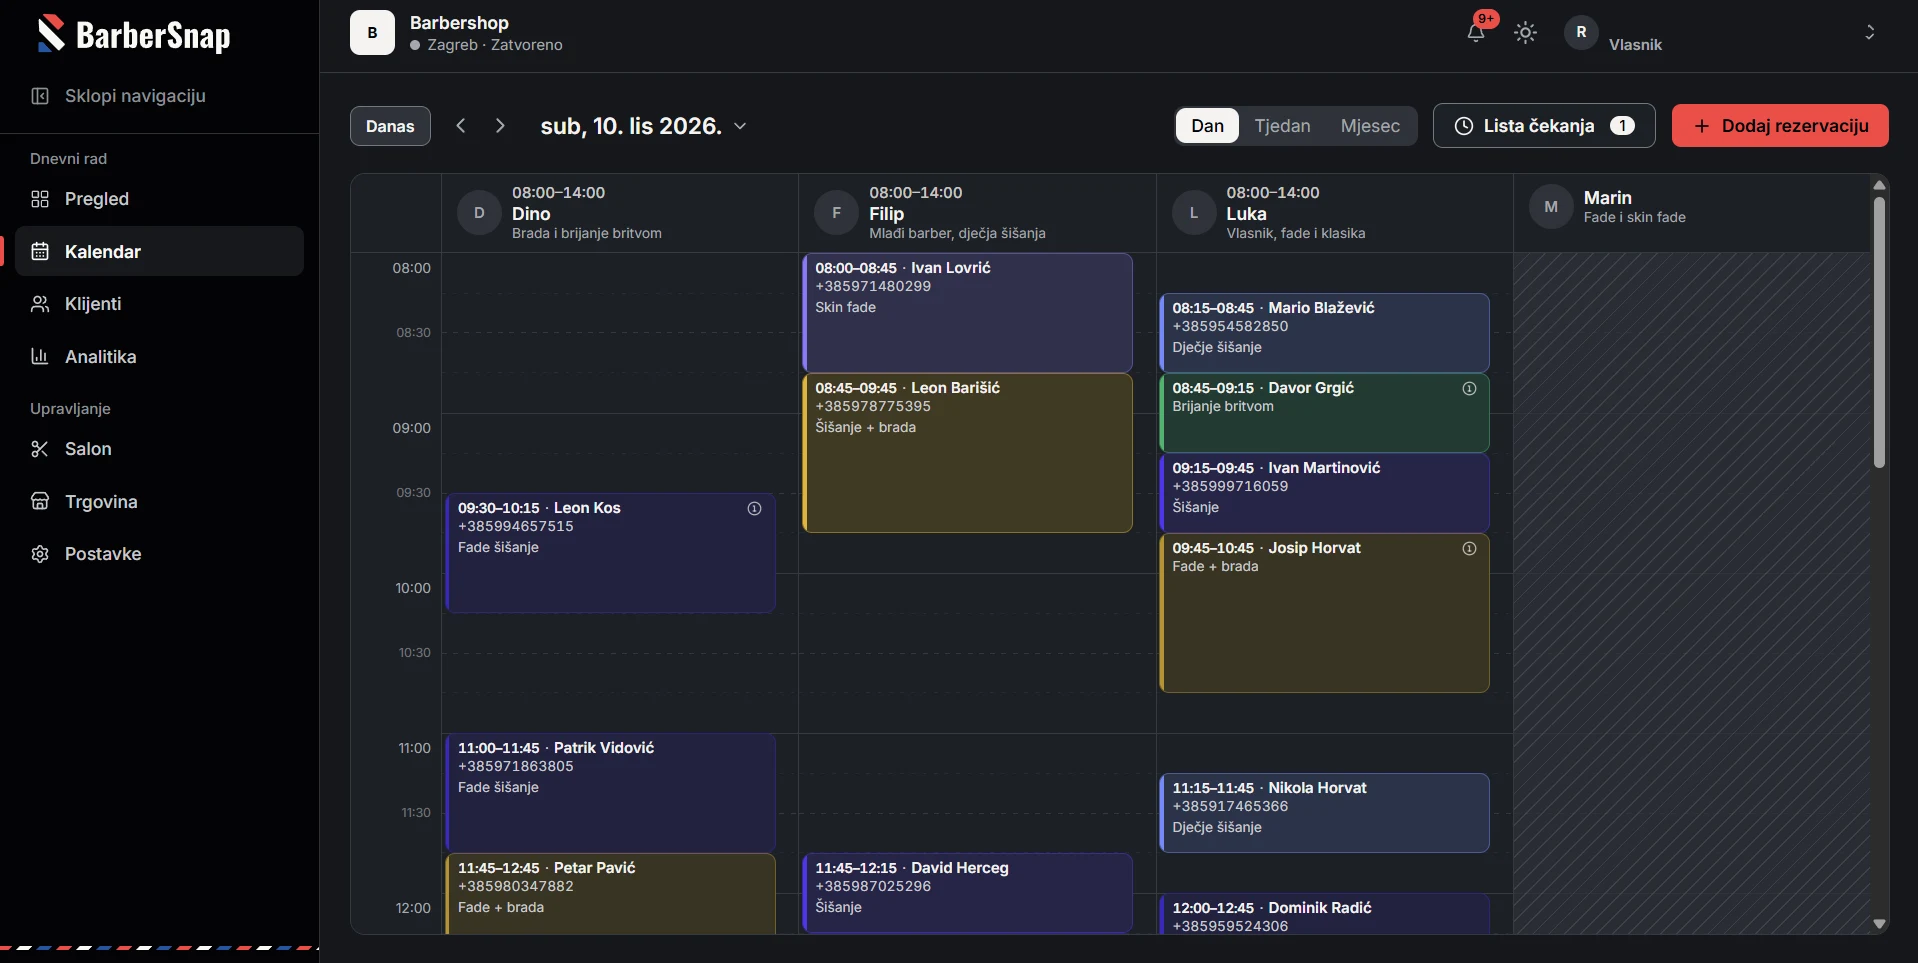Open Trgovina shop section
Screen dimensions: 1918x963
pyautogui.click(x=159, y=502)
